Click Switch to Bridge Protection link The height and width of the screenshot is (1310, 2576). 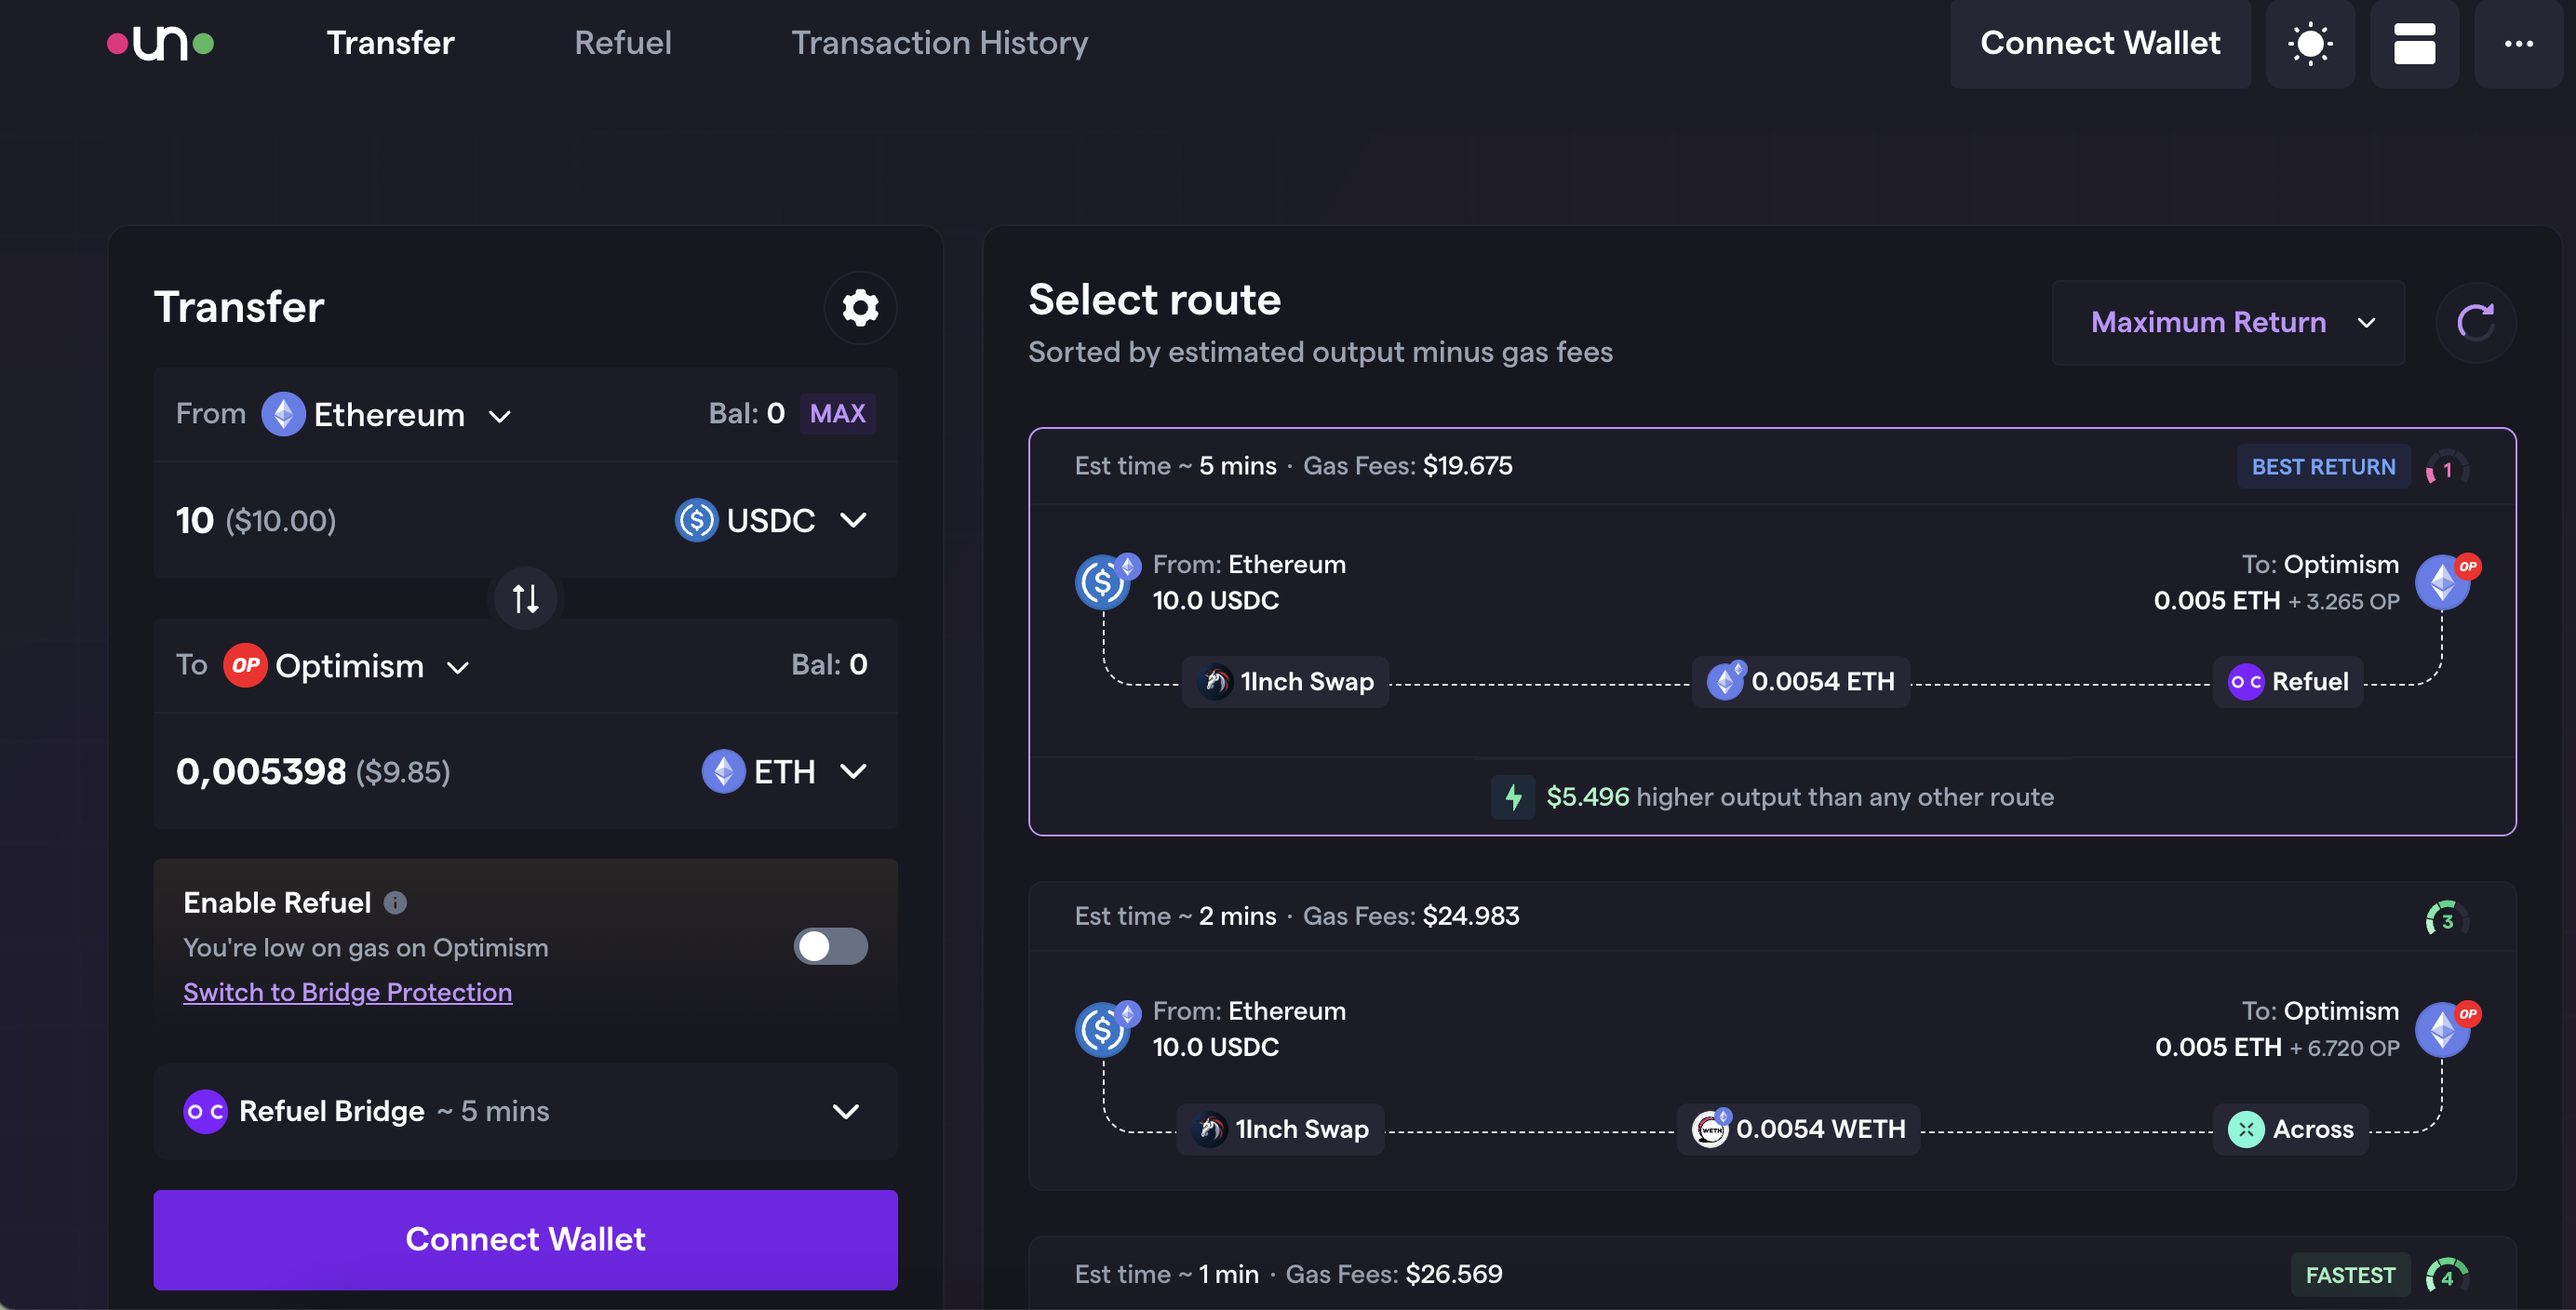click(x=348, y=992)
